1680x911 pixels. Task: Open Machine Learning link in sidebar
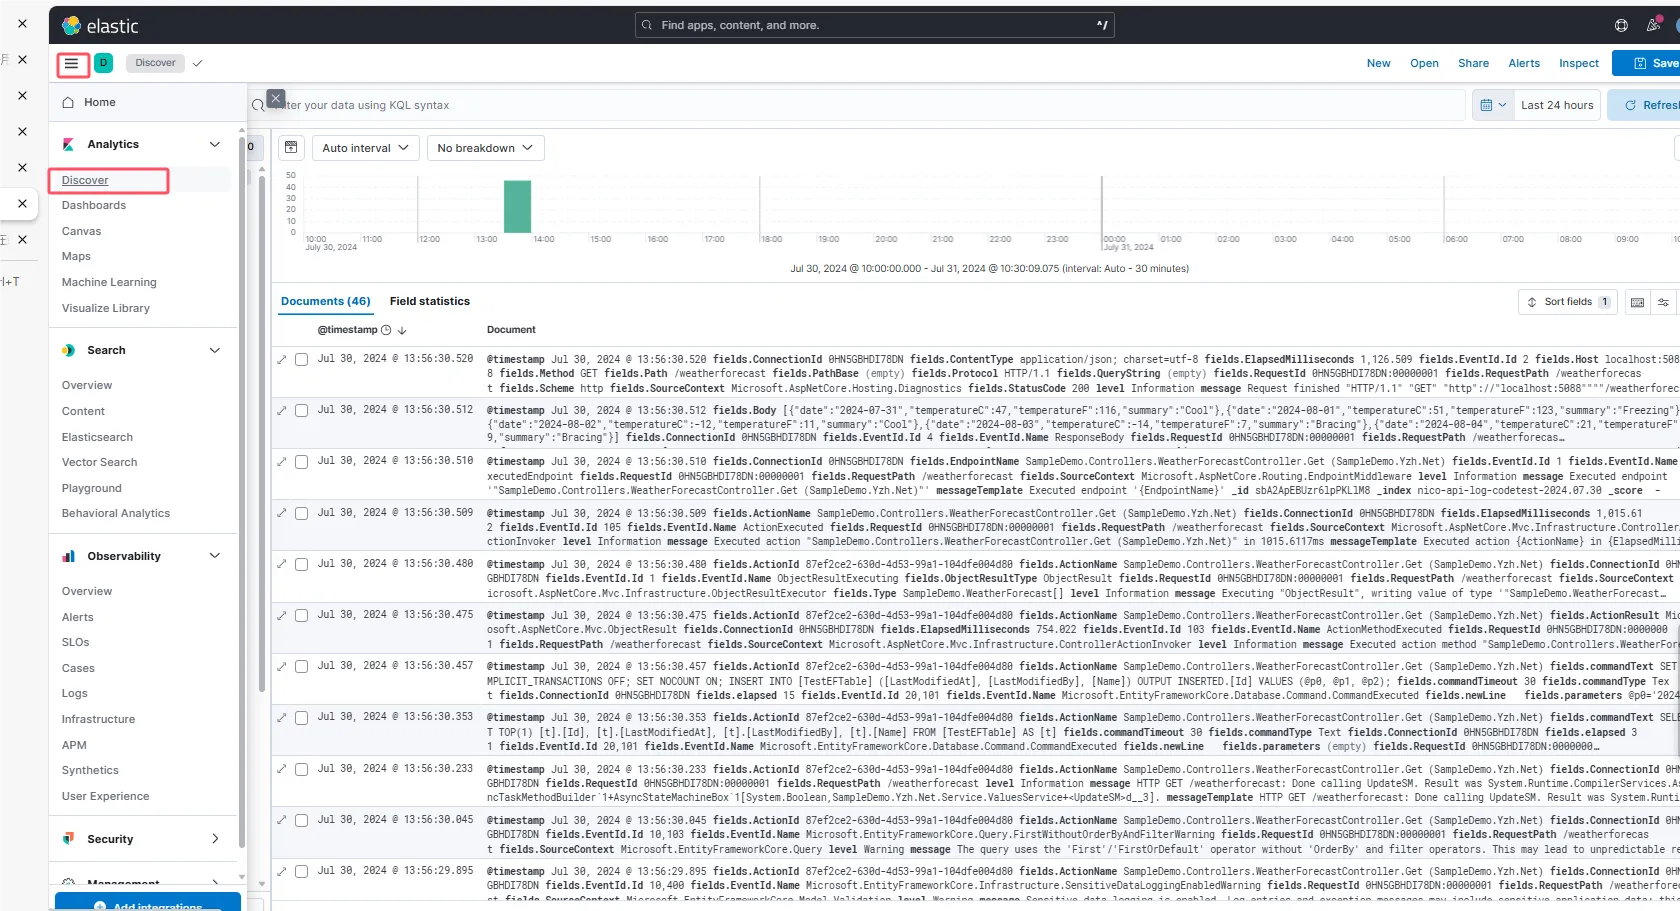pos(109,282)
